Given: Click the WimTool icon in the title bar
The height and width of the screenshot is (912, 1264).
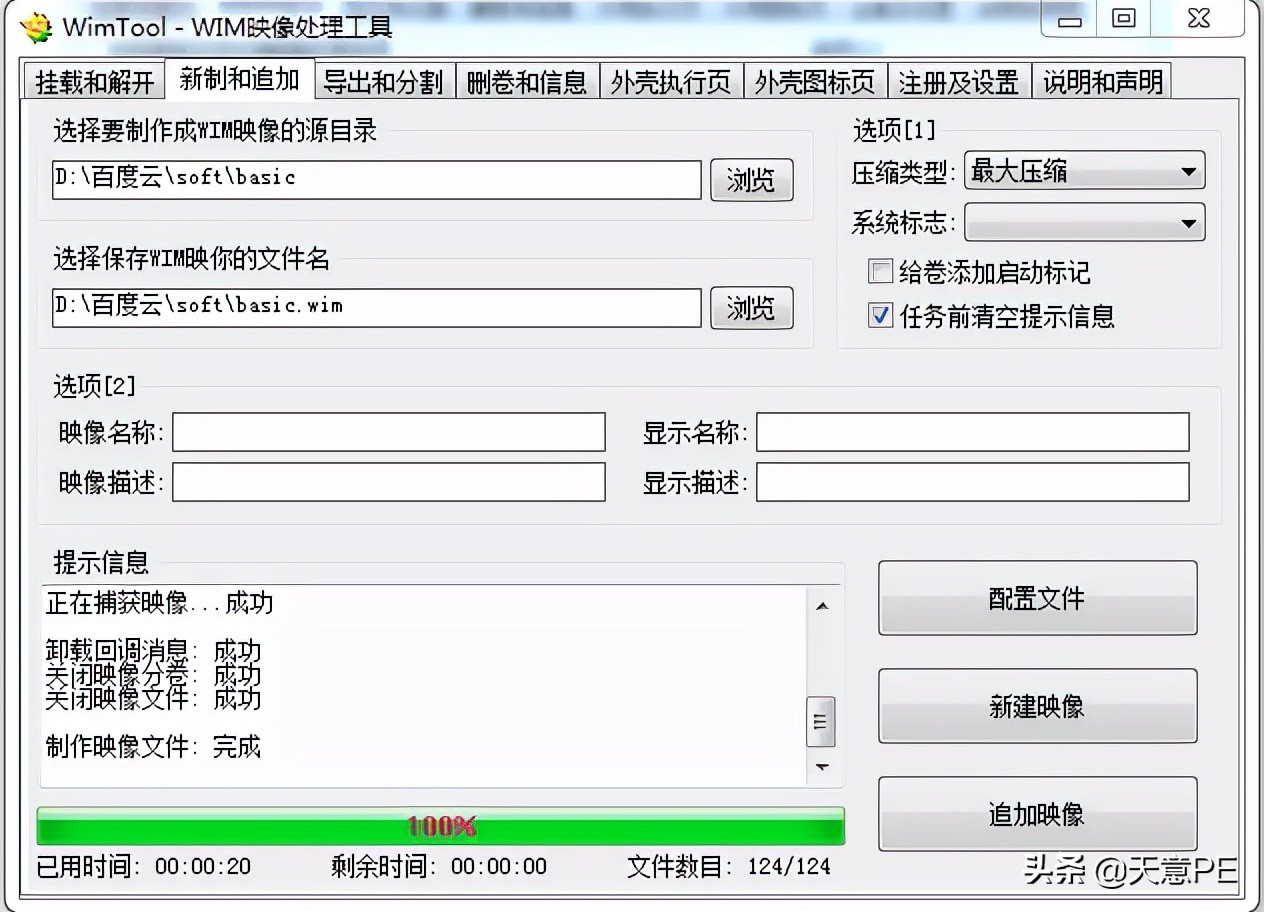Looking at the screenshot, I should (34, 27).
